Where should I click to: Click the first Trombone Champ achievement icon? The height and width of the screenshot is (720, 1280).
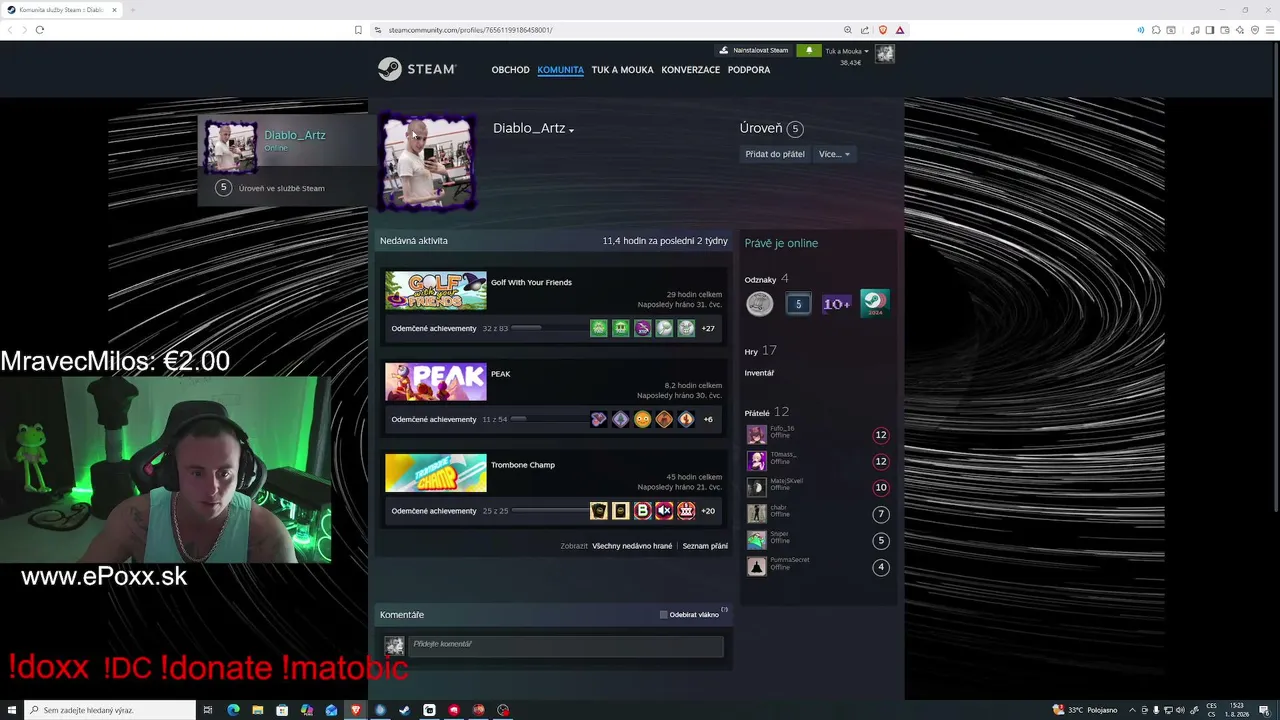pyautogui.click(x=599, y=510)
